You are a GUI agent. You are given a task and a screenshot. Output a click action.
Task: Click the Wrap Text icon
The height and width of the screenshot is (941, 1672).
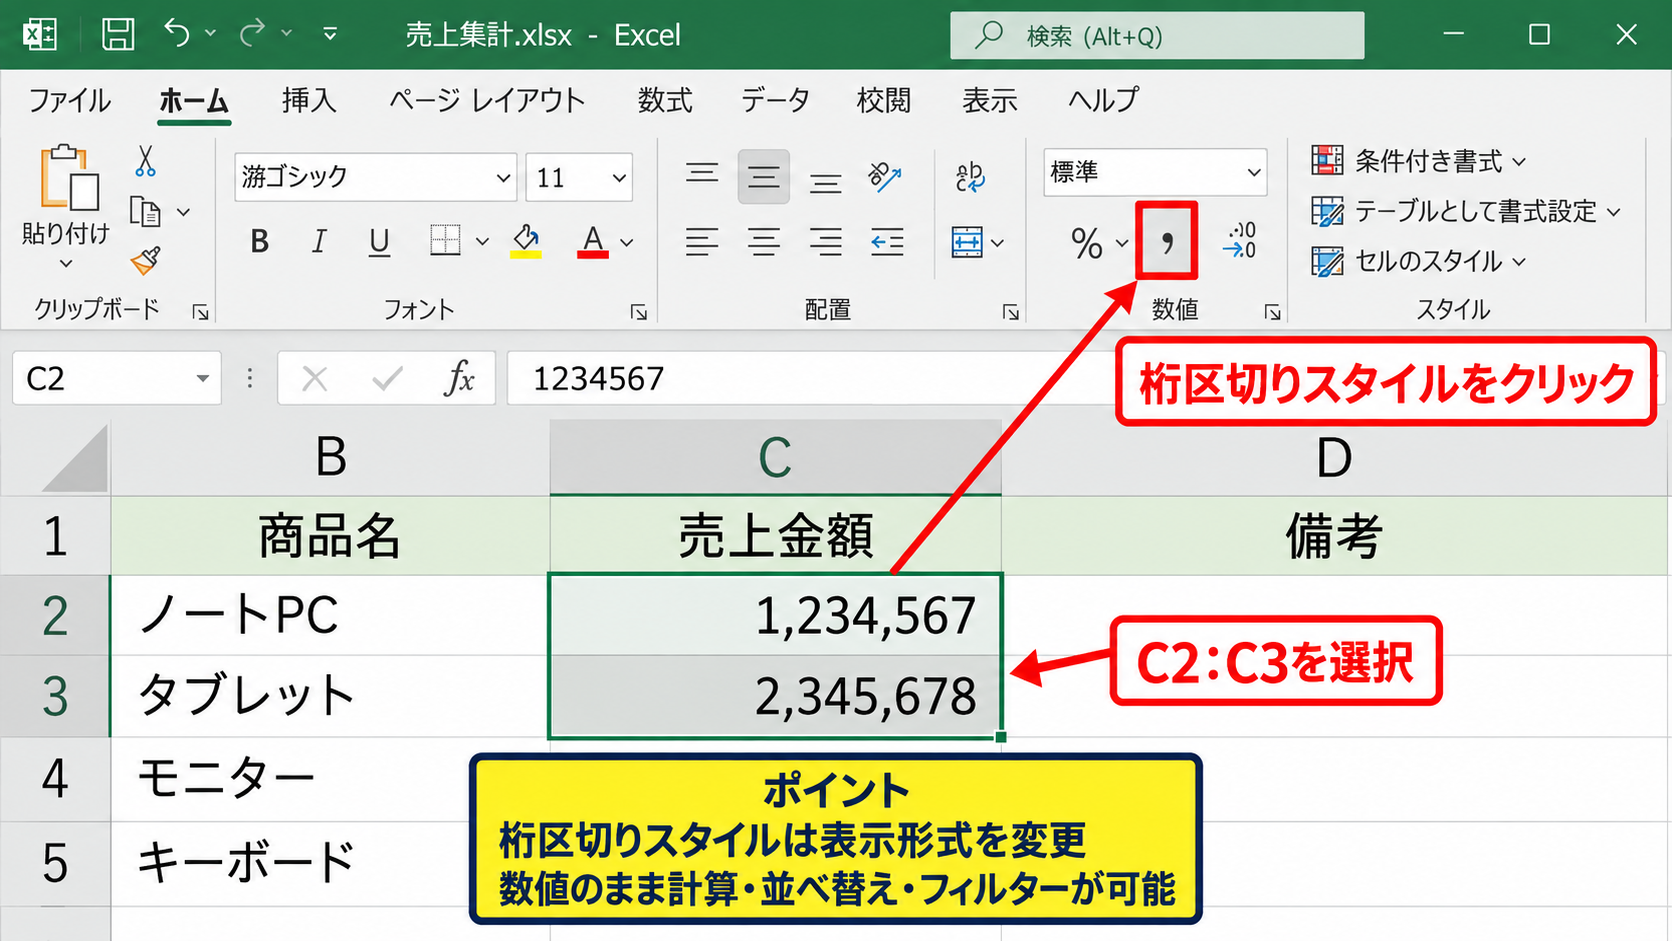pos(969,177)
